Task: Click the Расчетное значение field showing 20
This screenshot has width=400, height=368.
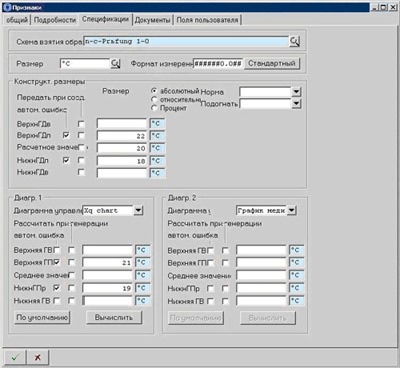Action: coord(122,148)
